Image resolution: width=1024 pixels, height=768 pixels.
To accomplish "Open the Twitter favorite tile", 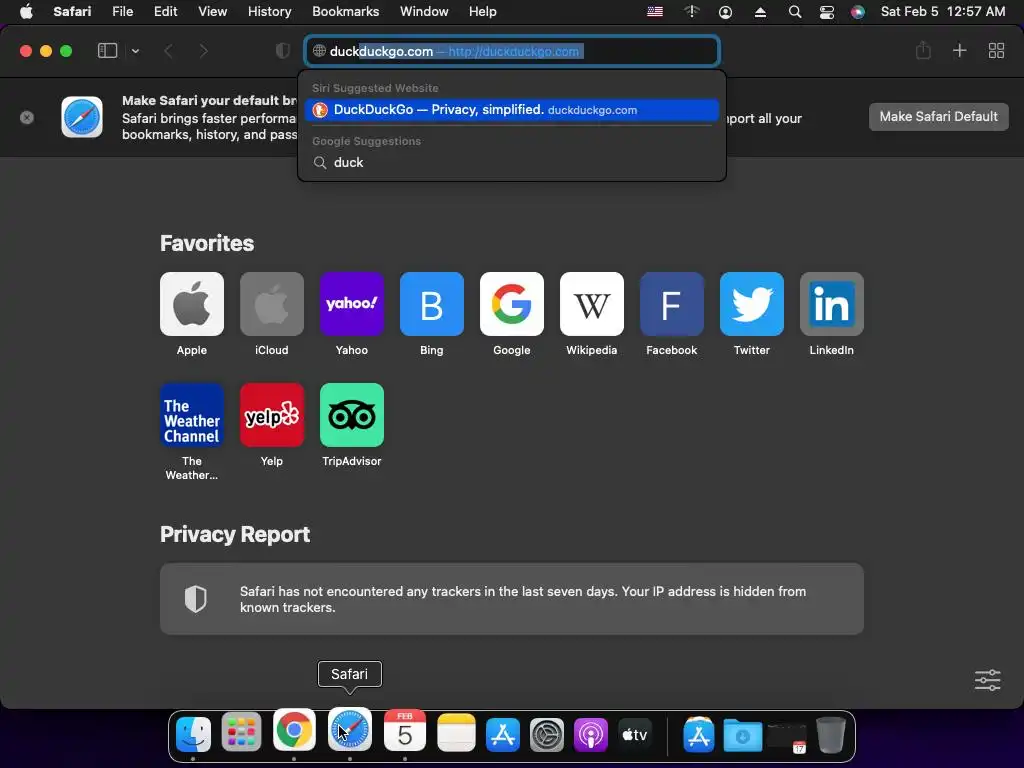I will click(752, 304).
